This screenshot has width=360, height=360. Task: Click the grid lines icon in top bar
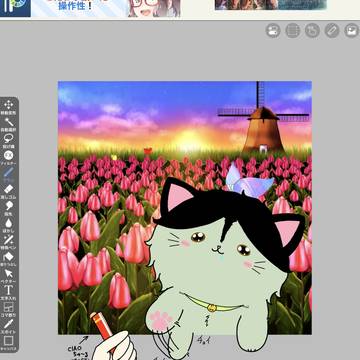pyautogui.click(x=293, y=31)
